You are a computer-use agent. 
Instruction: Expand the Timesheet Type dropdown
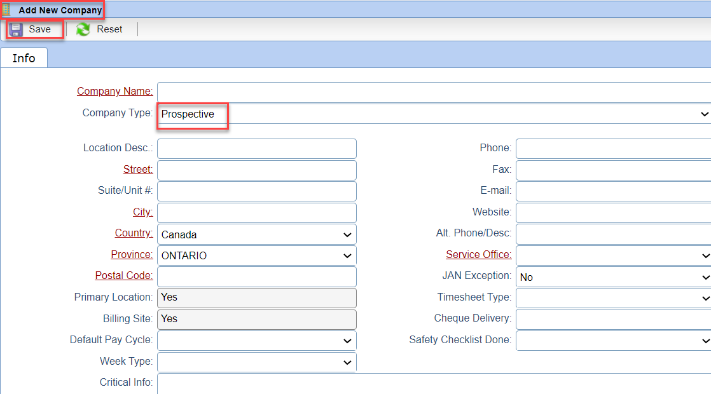coord(614,298)
